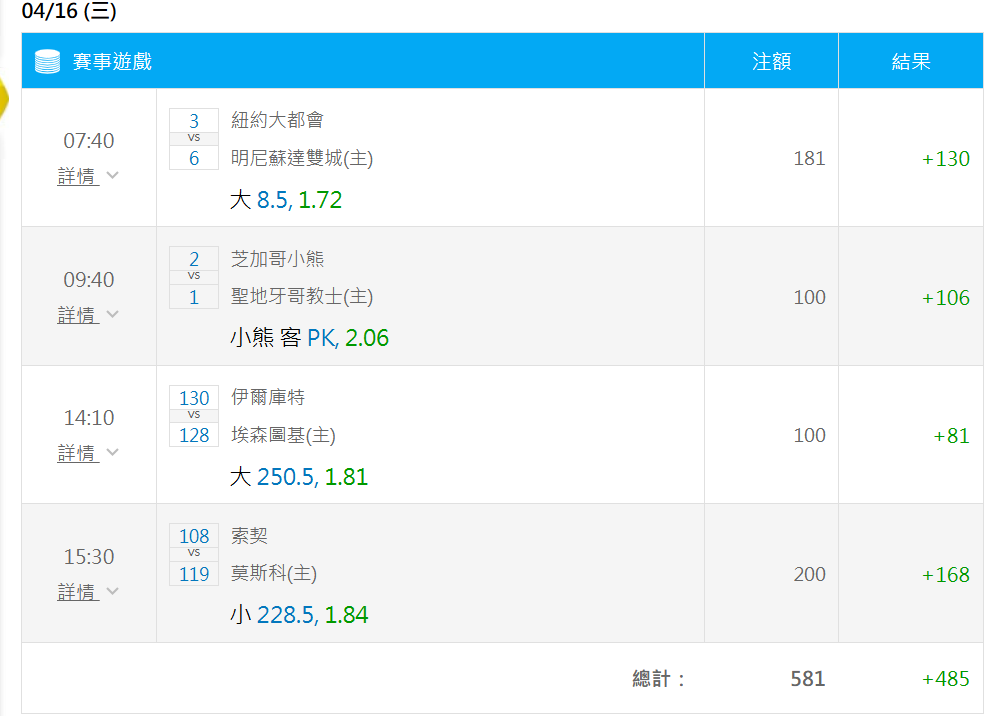Click the bet line 大 250.5, 1.81

pyautogui.click(x=299, y=476)
